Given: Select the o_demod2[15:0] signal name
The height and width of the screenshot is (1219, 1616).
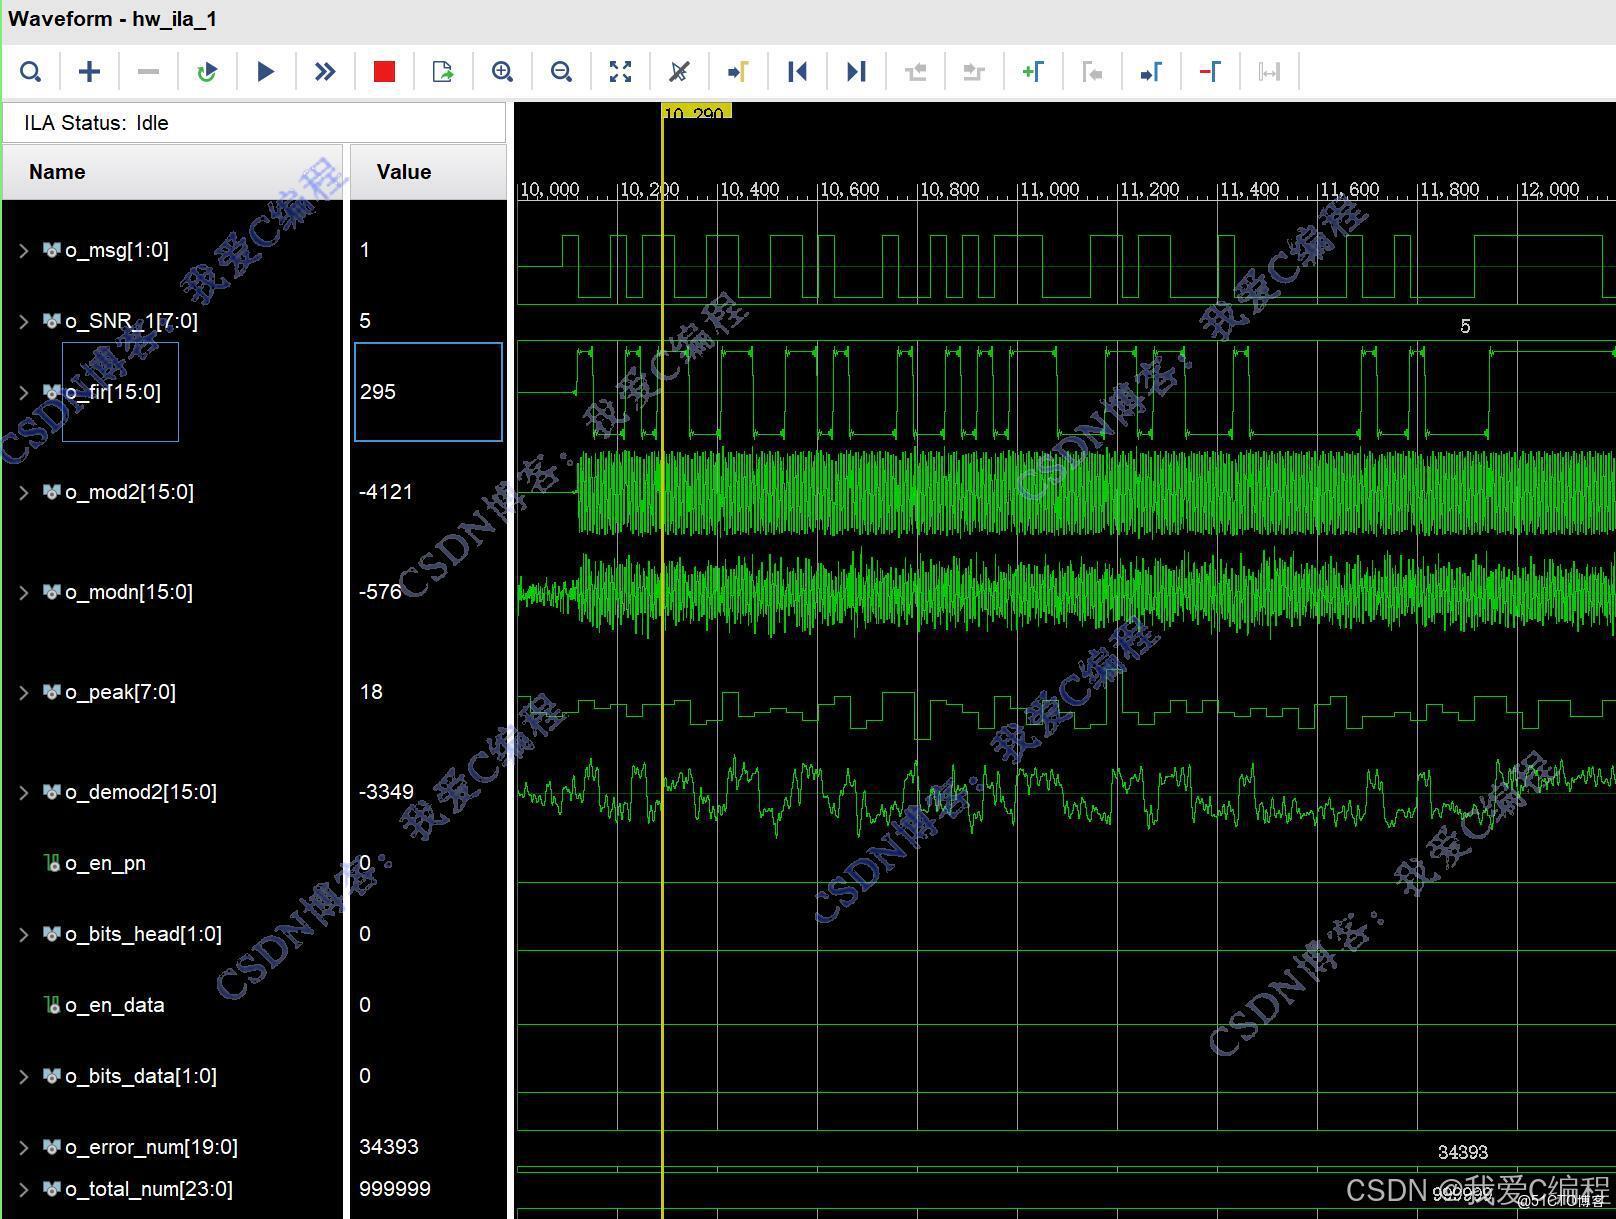Looking at the screenshot, I should (x=141, y=792).
